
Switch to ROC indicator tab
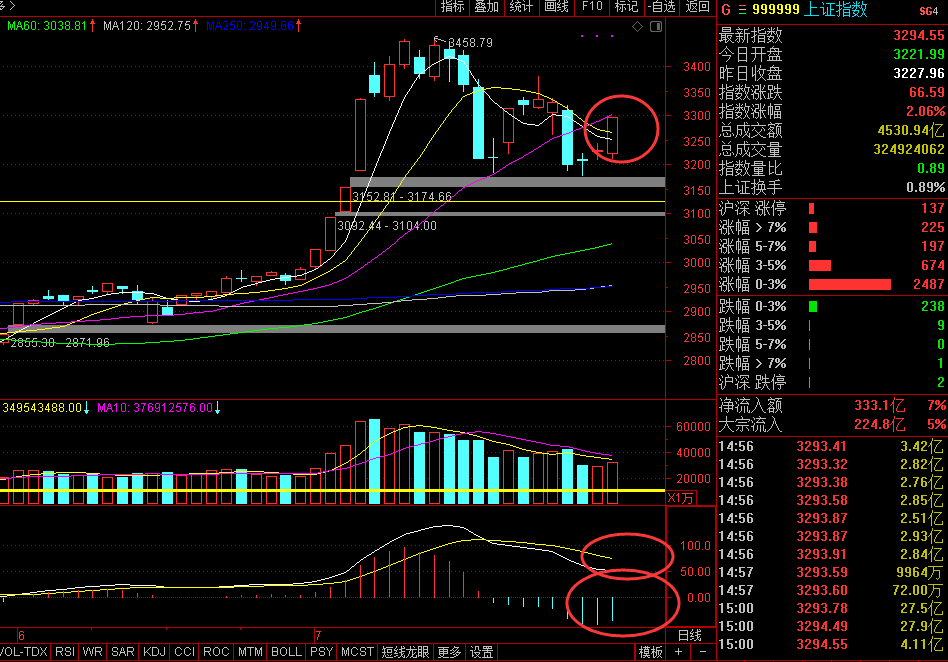[x=216, y=652]
